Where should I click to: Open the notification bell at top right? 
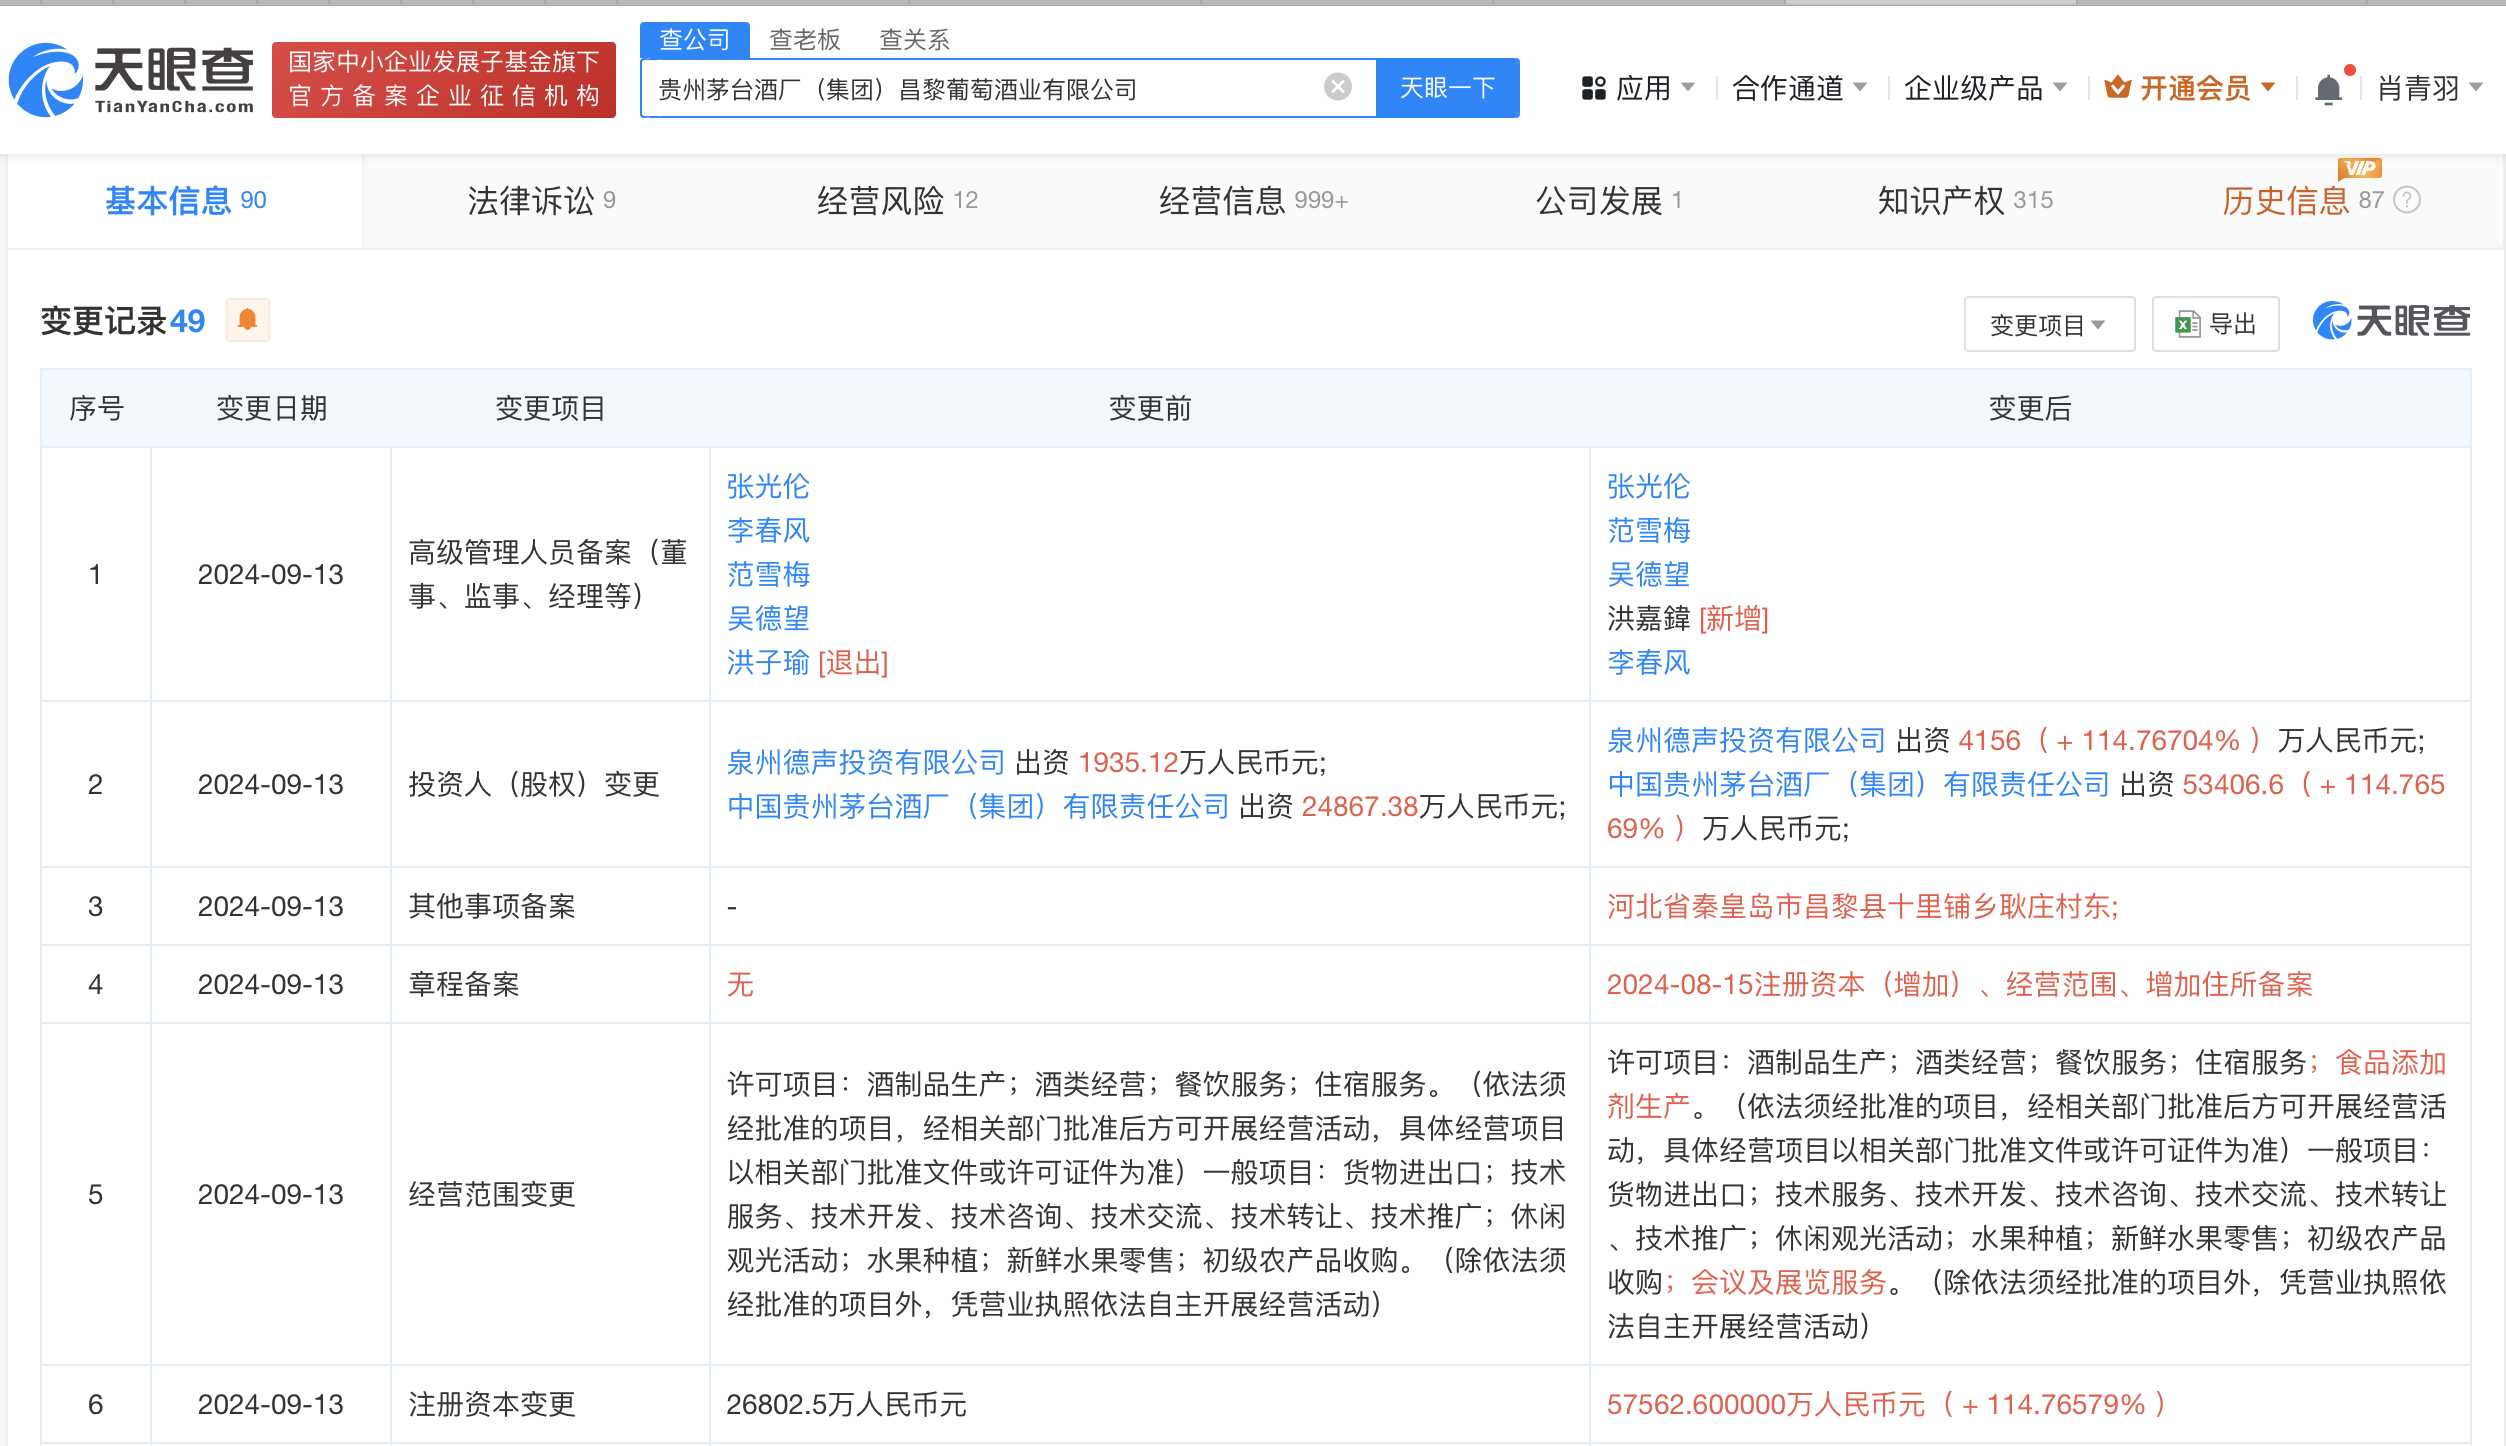2329,88
